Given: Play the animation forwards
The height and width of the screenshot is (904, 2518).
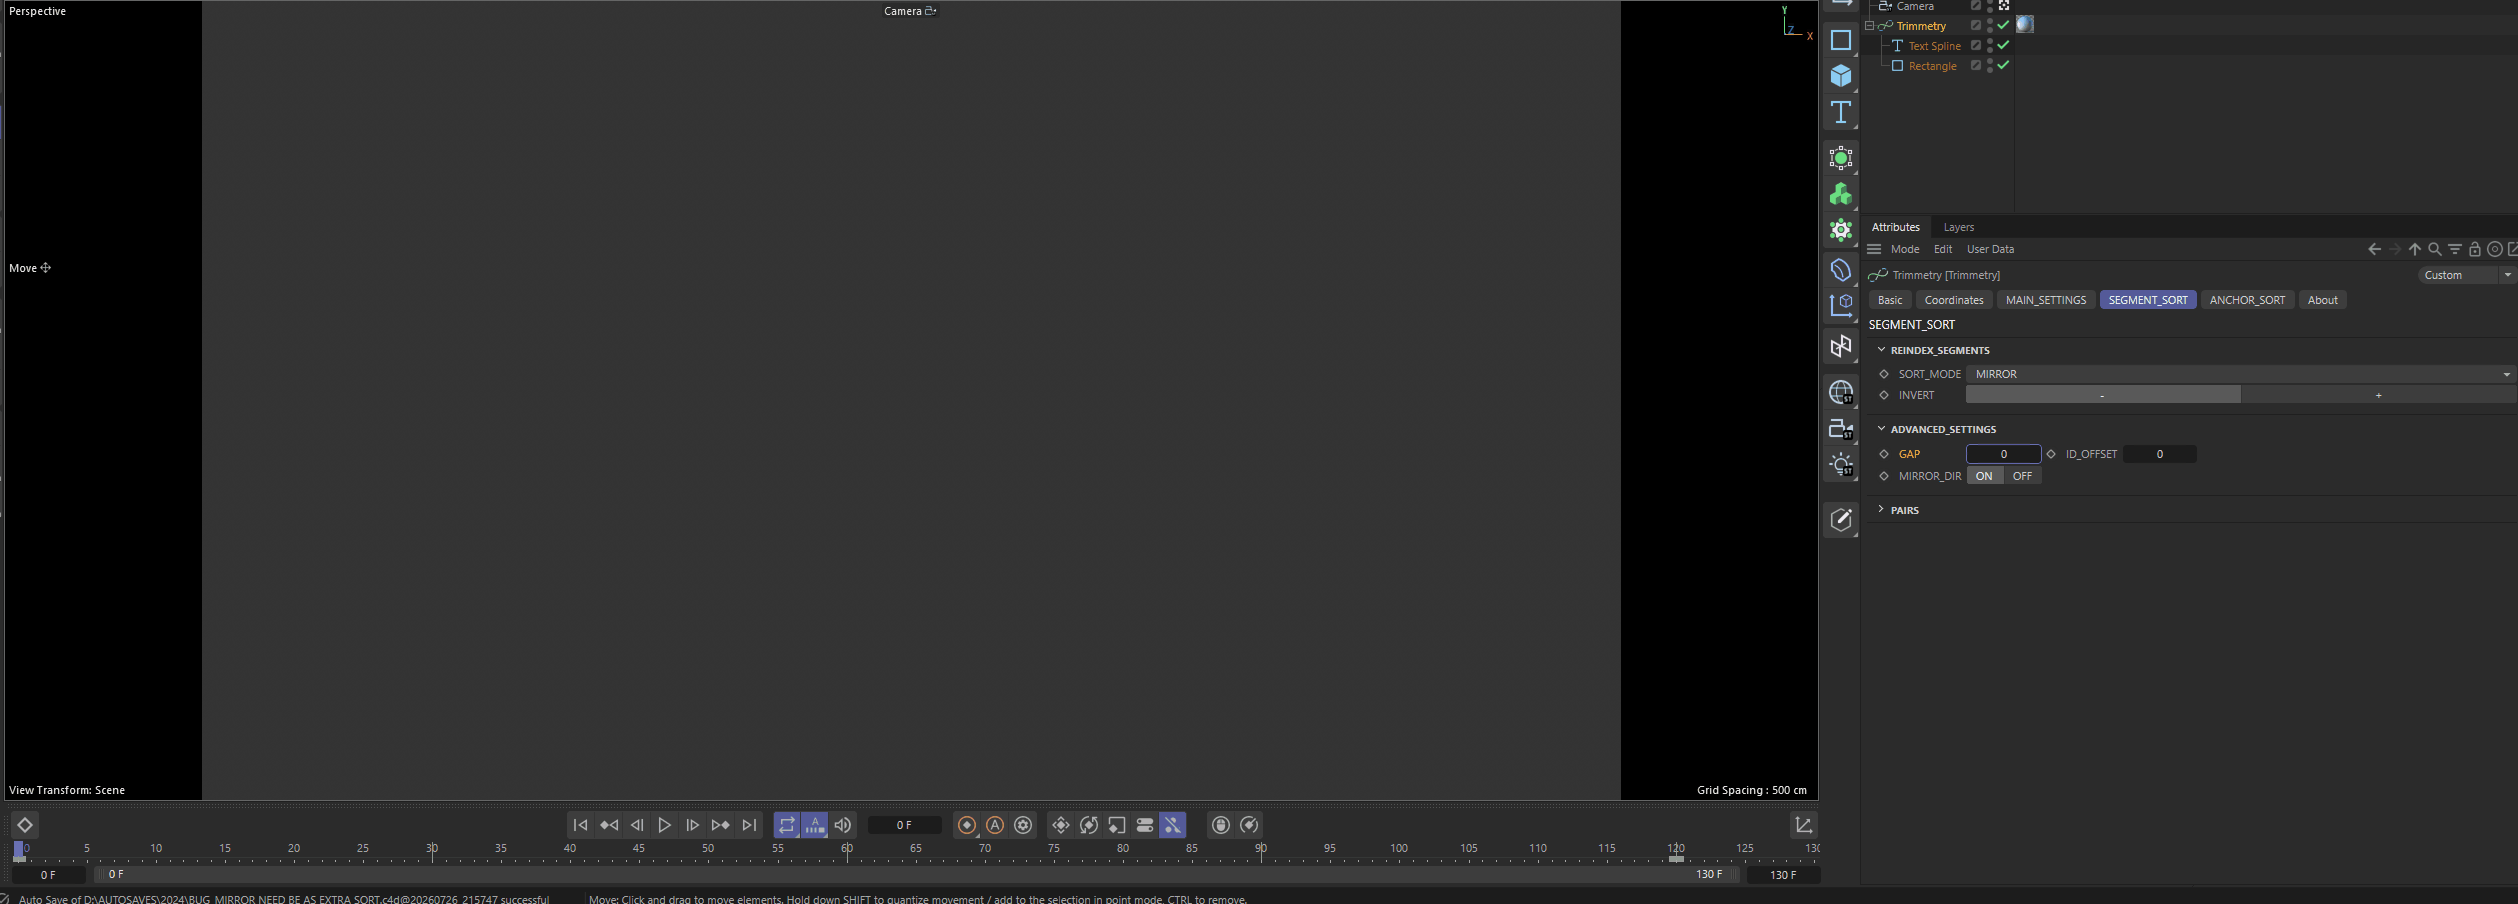Looking at the screenshot, I should click(x=665, y=825).
